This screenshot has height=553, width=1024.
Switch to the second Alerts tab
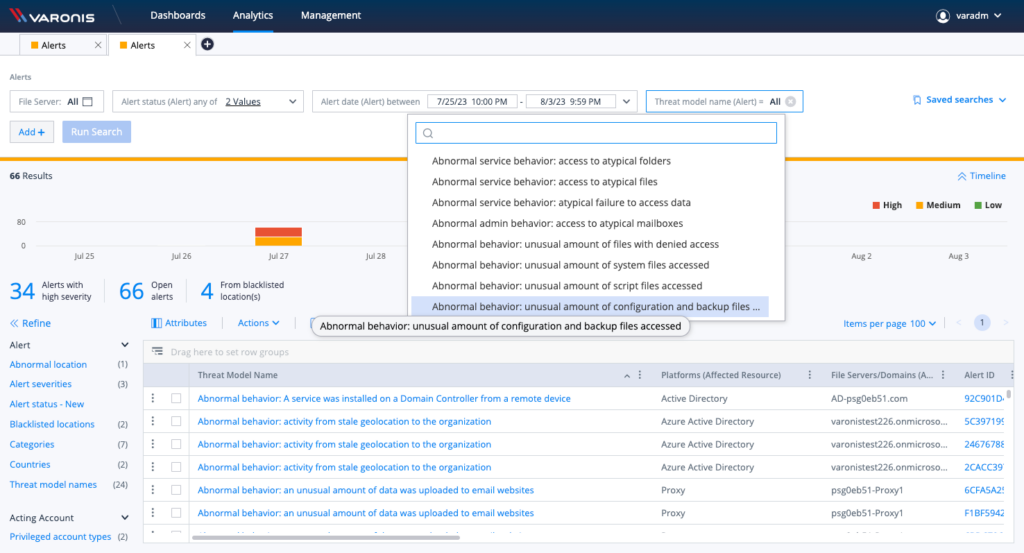click(142, 45)
